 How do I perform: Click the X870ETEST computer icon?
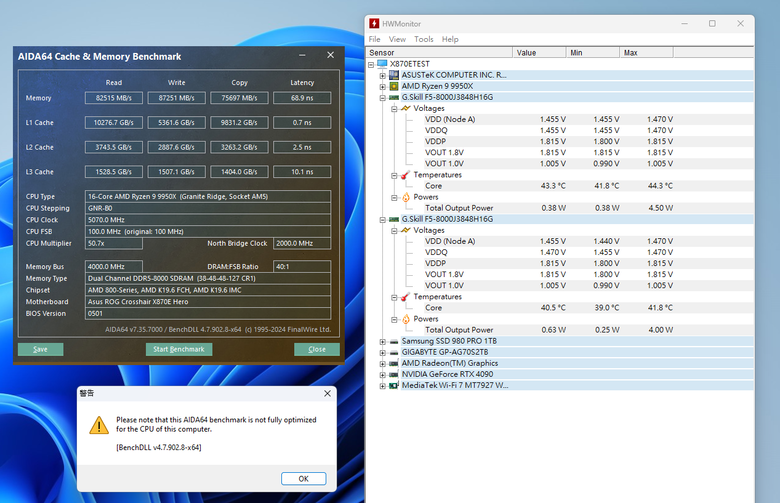382,64
